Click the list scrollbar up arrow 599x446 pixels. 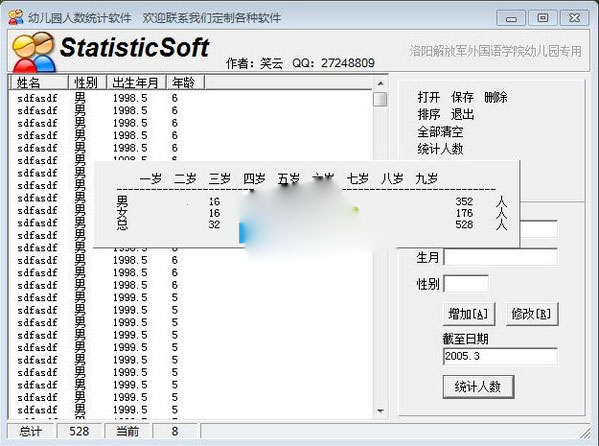tap(380, 83)
